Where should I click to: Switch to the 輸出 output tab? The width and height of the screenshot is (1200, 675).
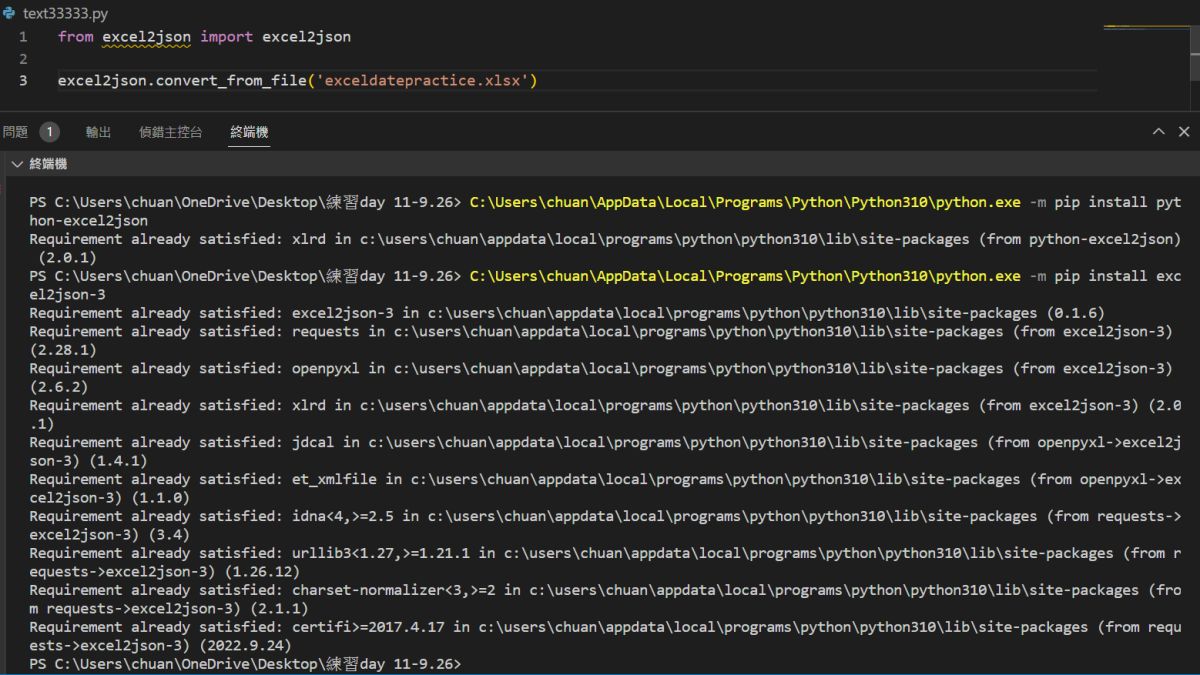[98, 132]
